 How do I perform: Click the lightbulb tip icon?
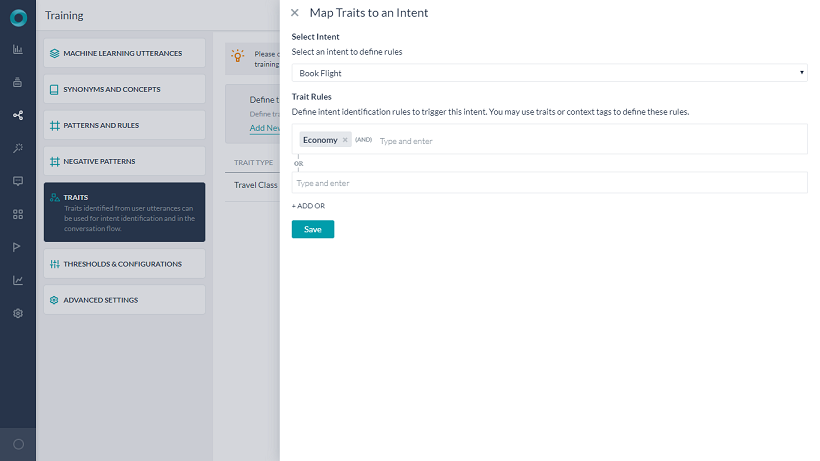[237, 56]
